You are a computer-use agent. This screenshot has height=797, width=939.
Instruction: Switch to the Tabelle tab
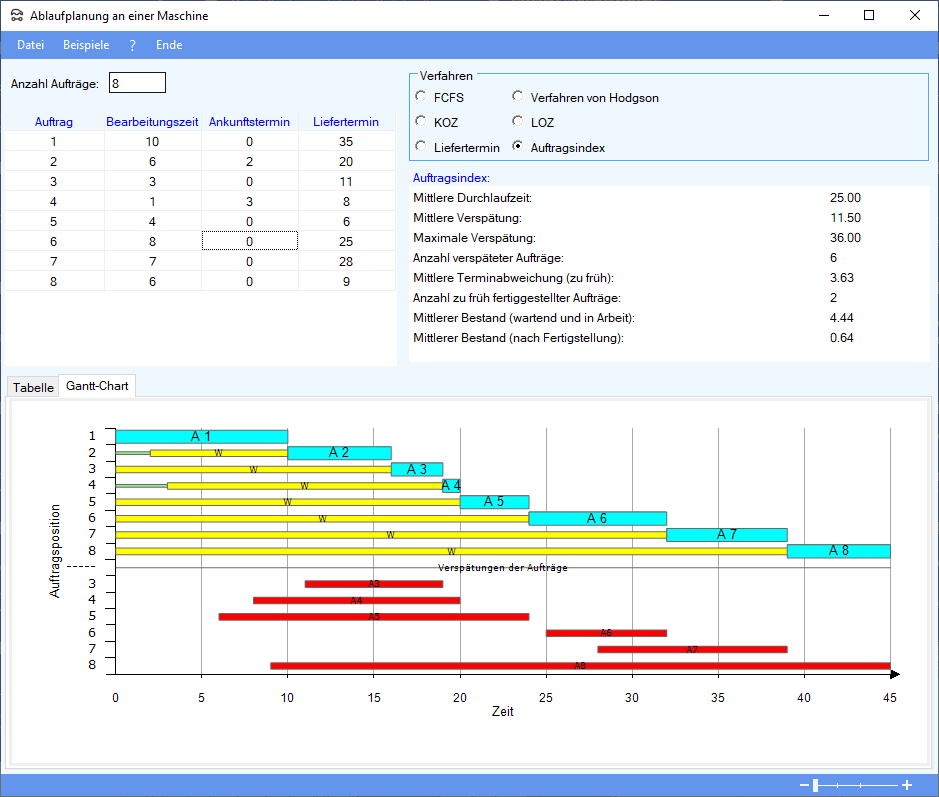pos(33,387)
